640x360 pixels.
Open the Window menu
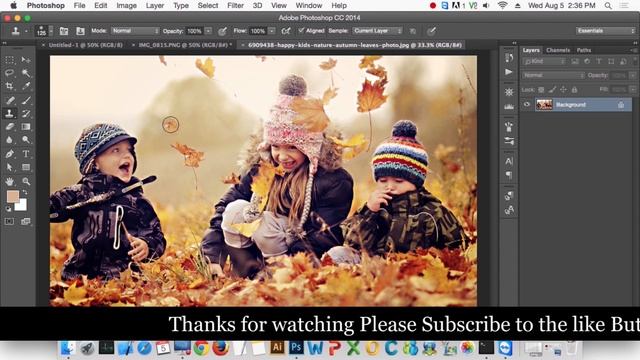coord(309,6)
